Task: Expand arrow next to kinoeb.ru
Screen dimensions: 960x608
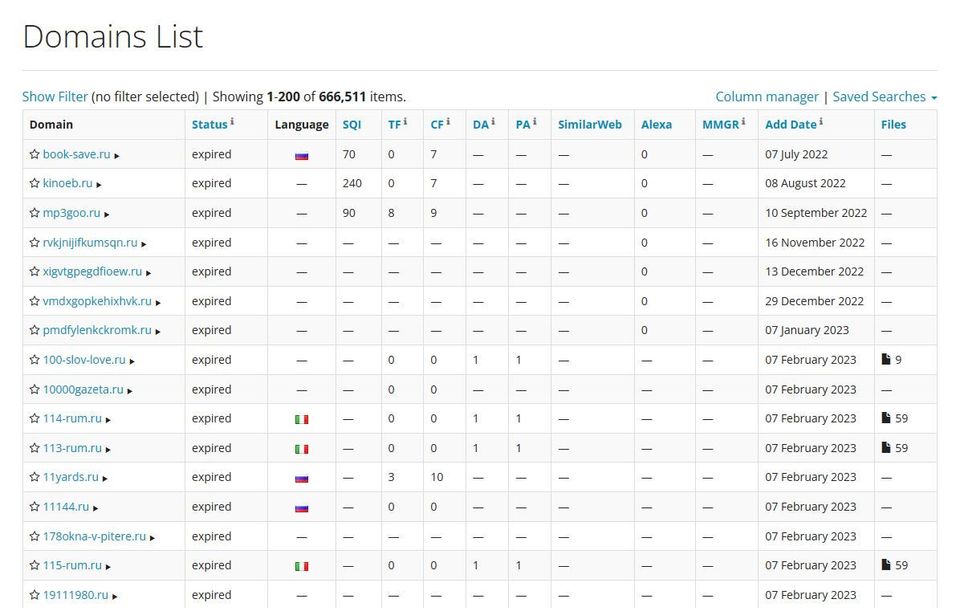Action: (99, 184)
